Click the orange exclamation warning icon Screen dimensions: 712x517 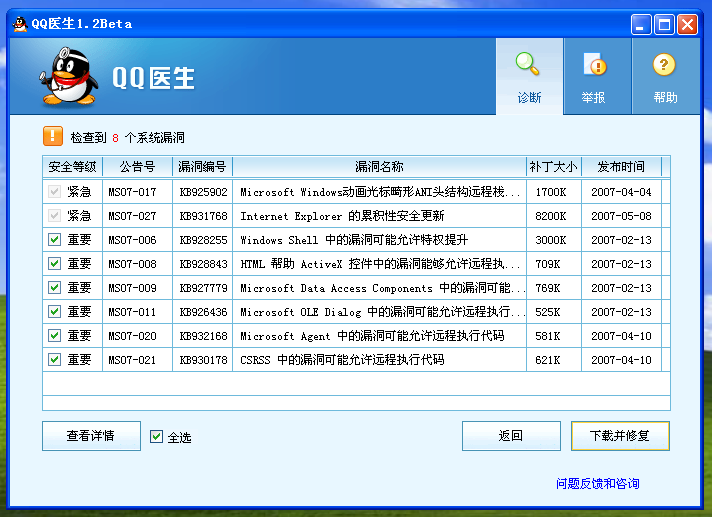point(53,136)
